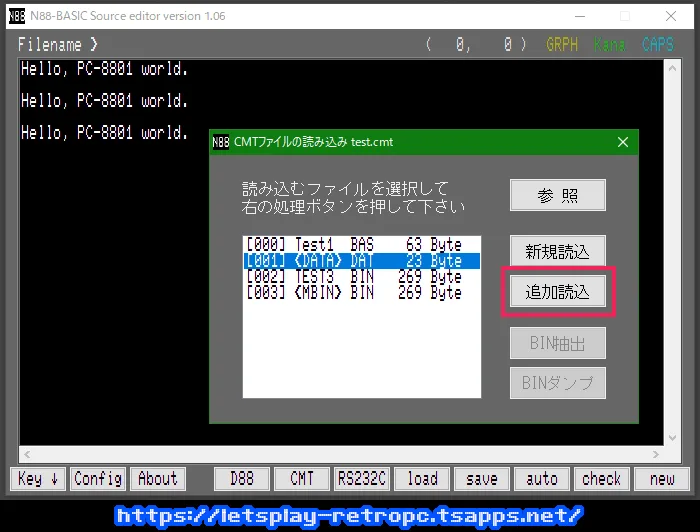Viewport: 700px width, 532px height.
Task: Open the Key dropdown button
Action: [39, 479]
